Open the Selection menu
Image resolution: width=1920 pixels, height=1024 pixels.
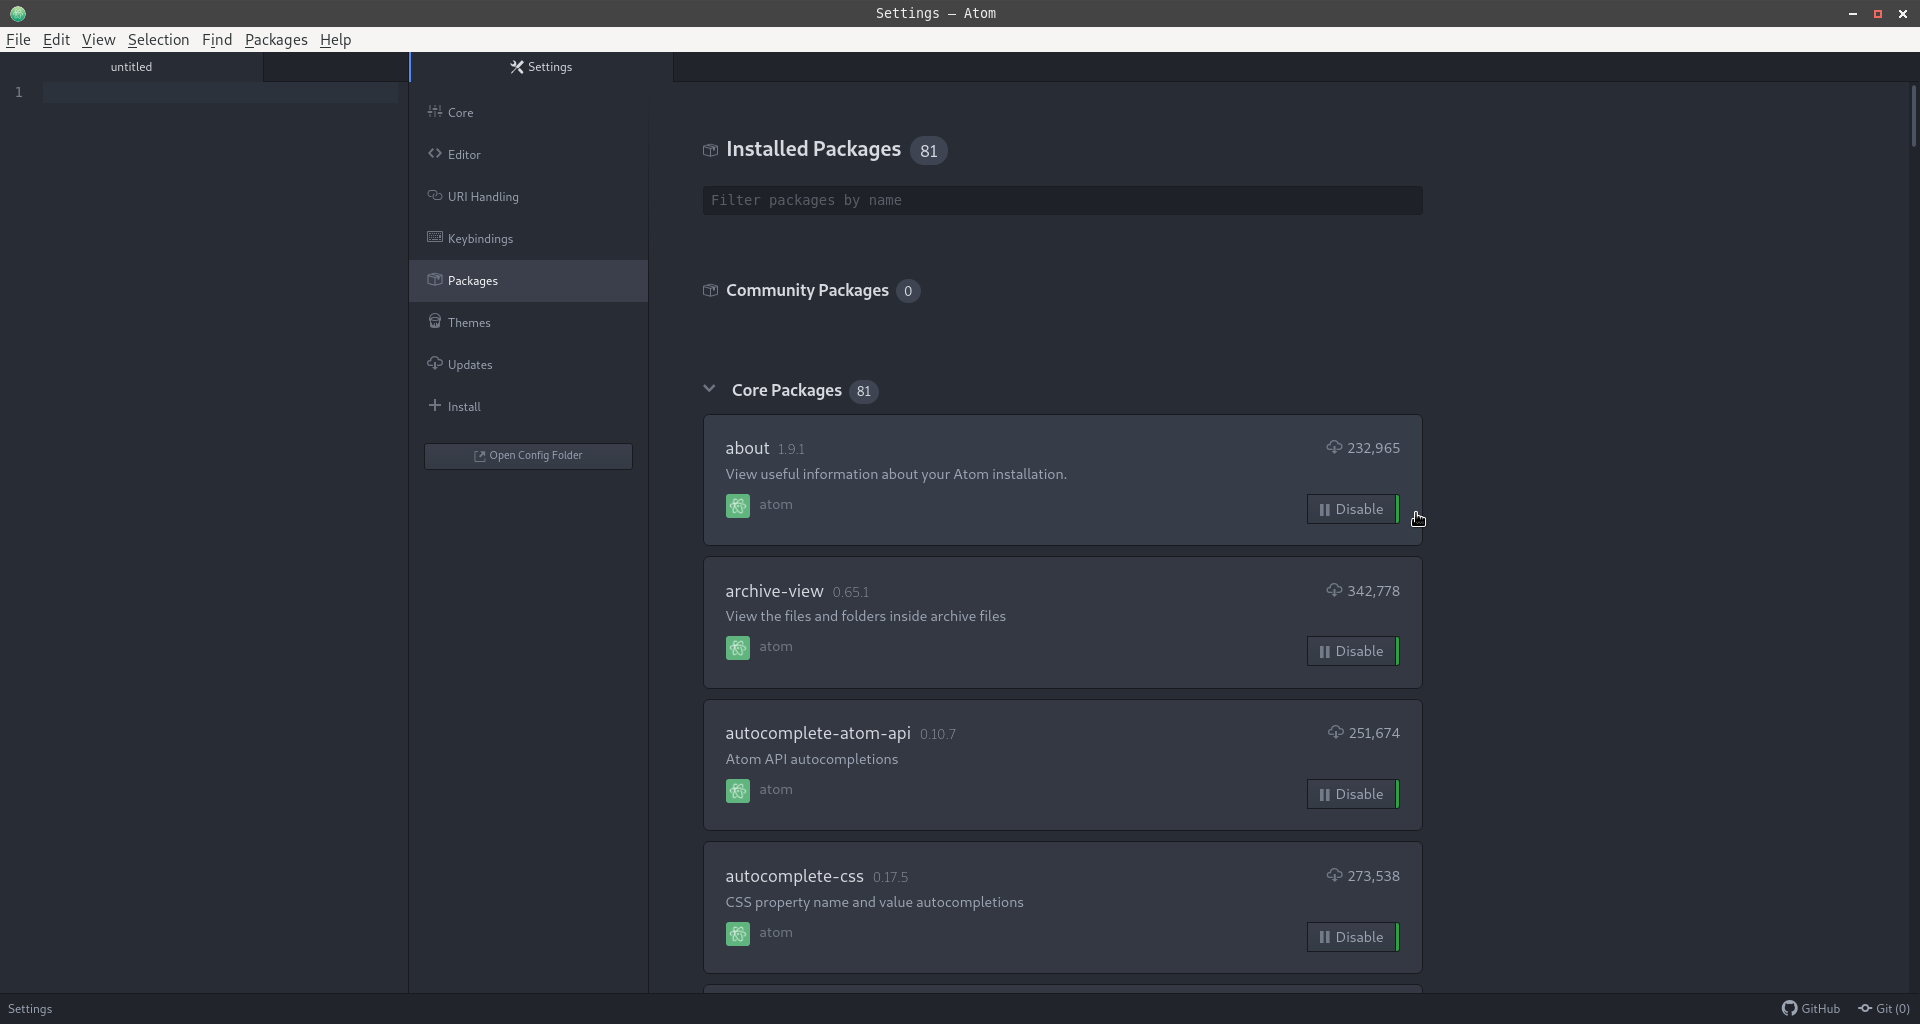(x=158, y=40)
